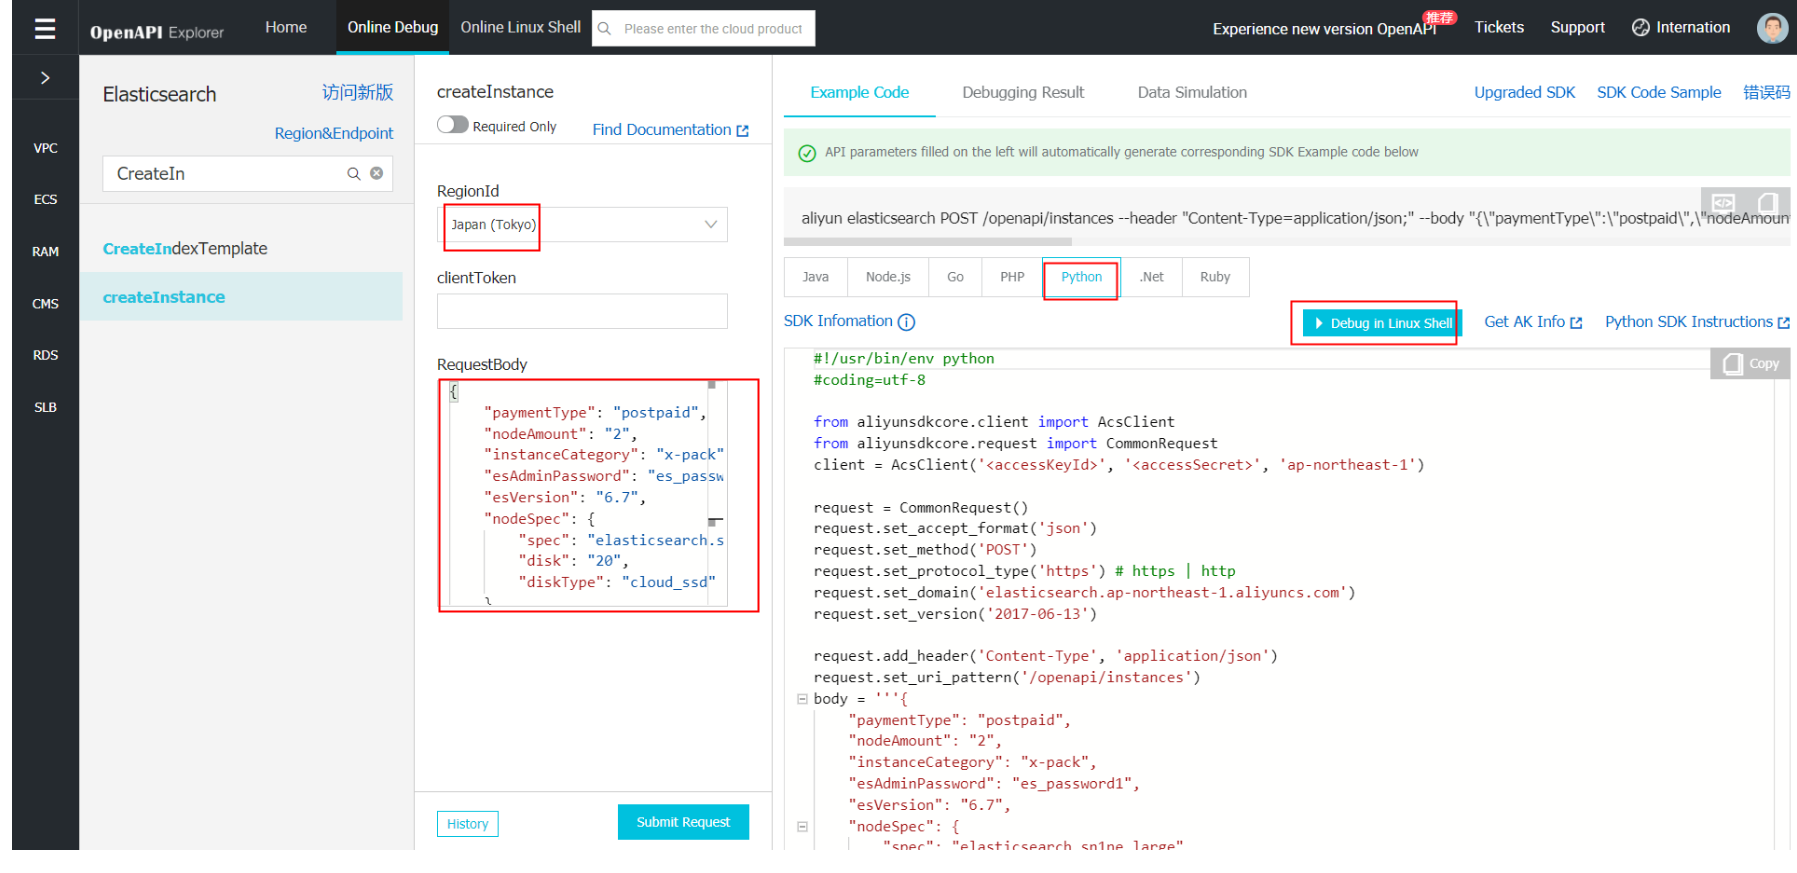Switch to Debugging Result tab
Image resolution: width=1797 pixels, height=873 pixels.
coord(1023,93)
